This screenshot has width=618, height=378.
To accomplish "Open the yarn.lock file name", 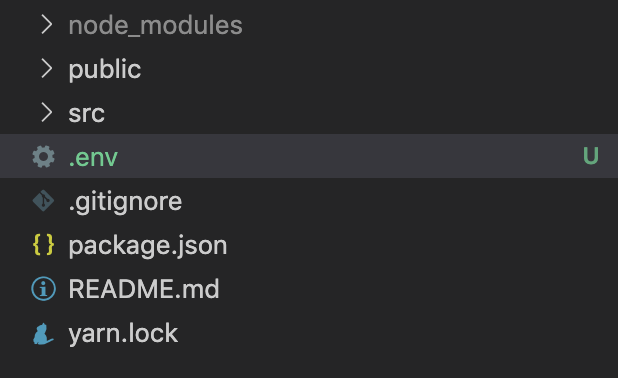I will pyautogui.click(x=123, y=334).
